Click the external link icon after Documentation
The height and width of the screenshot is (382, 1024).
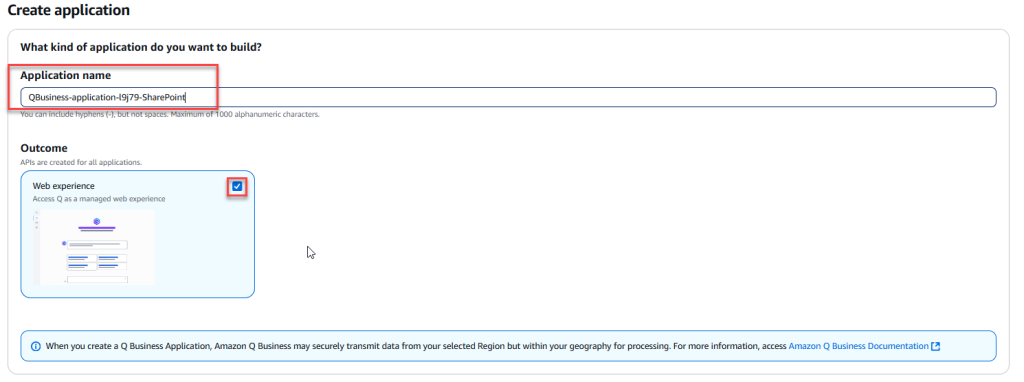click(935, 346)
